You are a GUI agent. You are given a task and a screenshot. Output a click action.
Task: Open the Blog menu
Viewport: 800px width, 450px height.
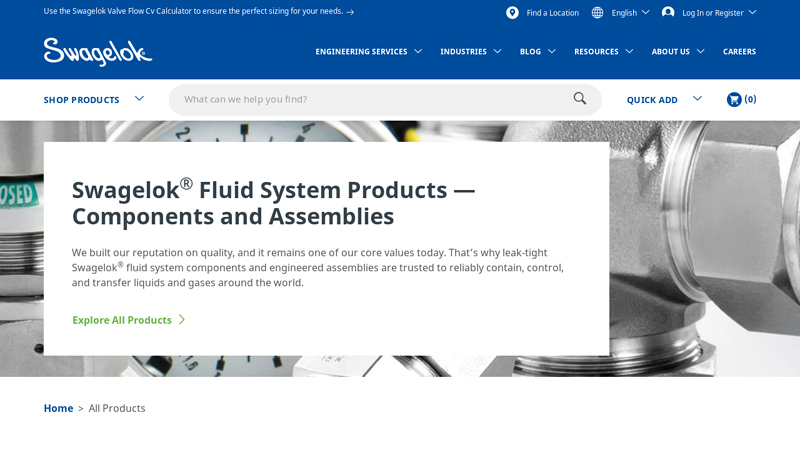[537, 51]
